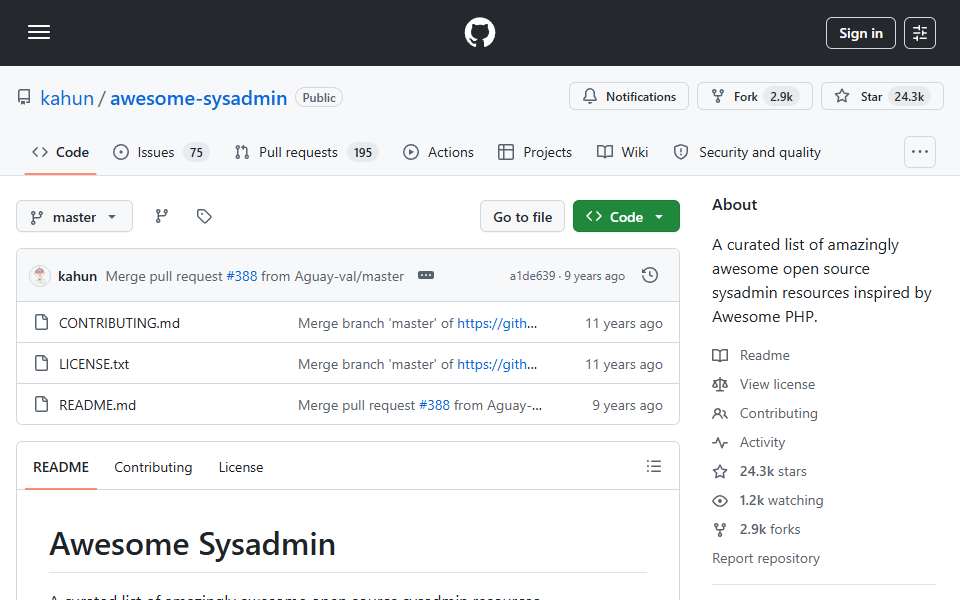Open LICENSE.txt file
Image resolution: width=960 pixels, height=600 pixels.
pyautogui.click(x=94, y=364)
